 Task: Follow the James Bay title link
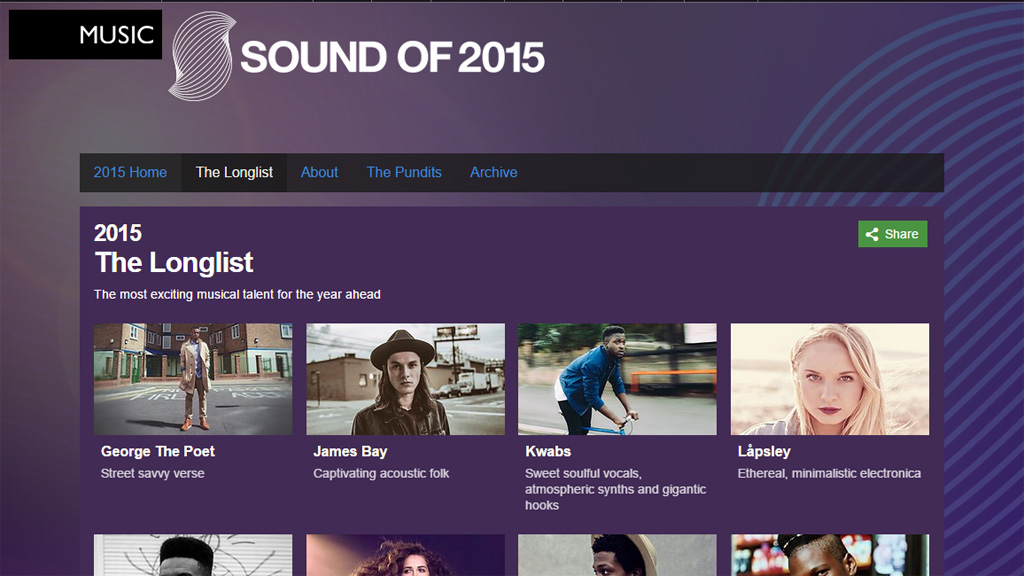coord(350,451)
